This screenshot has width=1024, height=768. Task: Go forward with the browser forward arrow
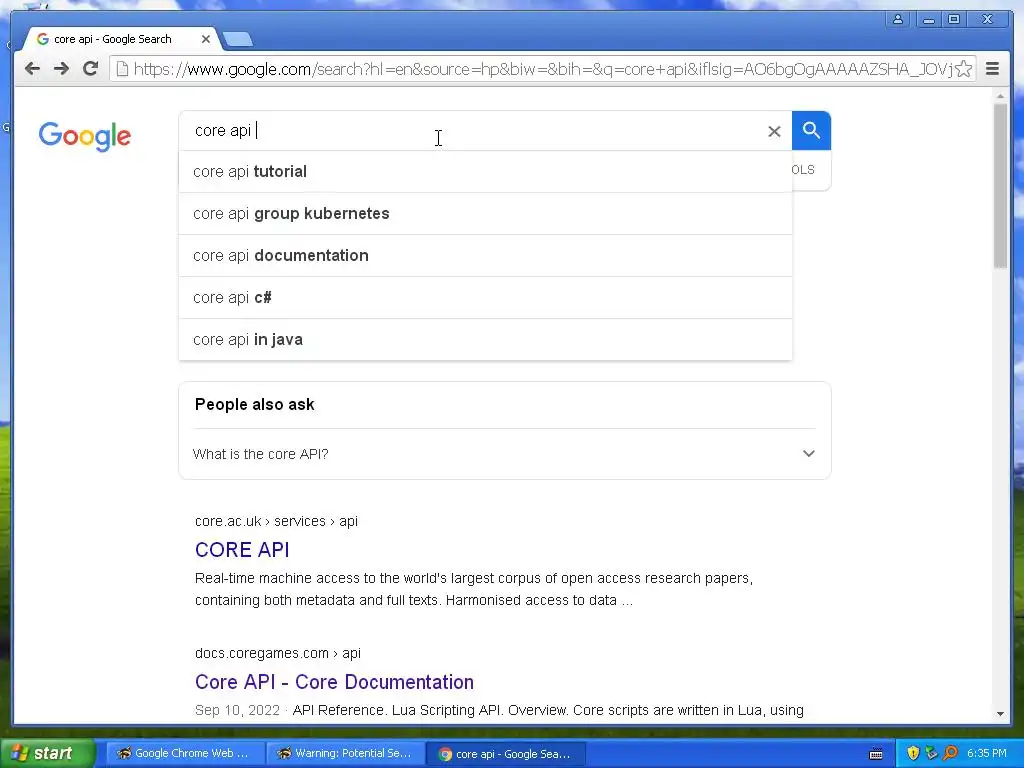tap(61, 69)
